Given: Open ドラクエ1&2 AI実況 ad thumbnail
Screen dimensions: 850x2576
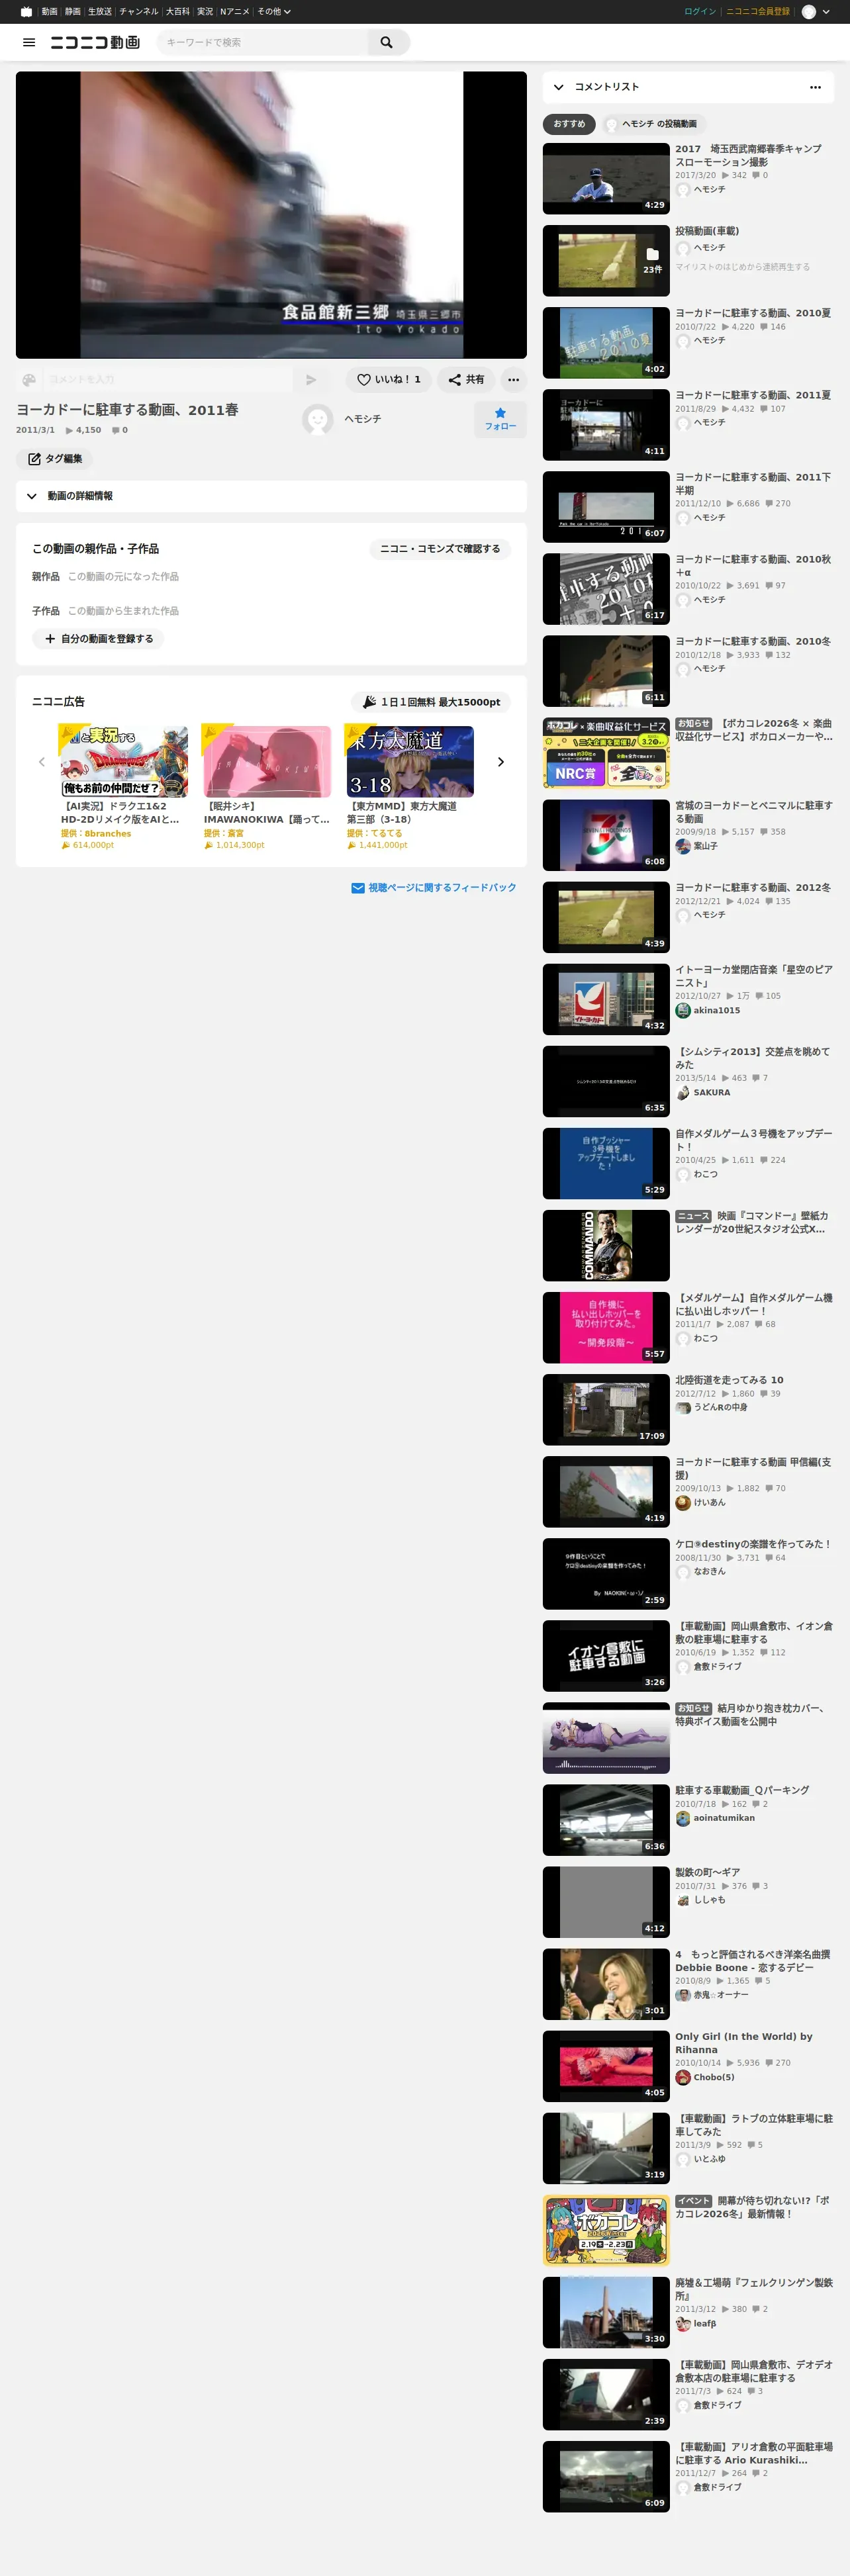Looking at the screenshot, I should point(124,762).
